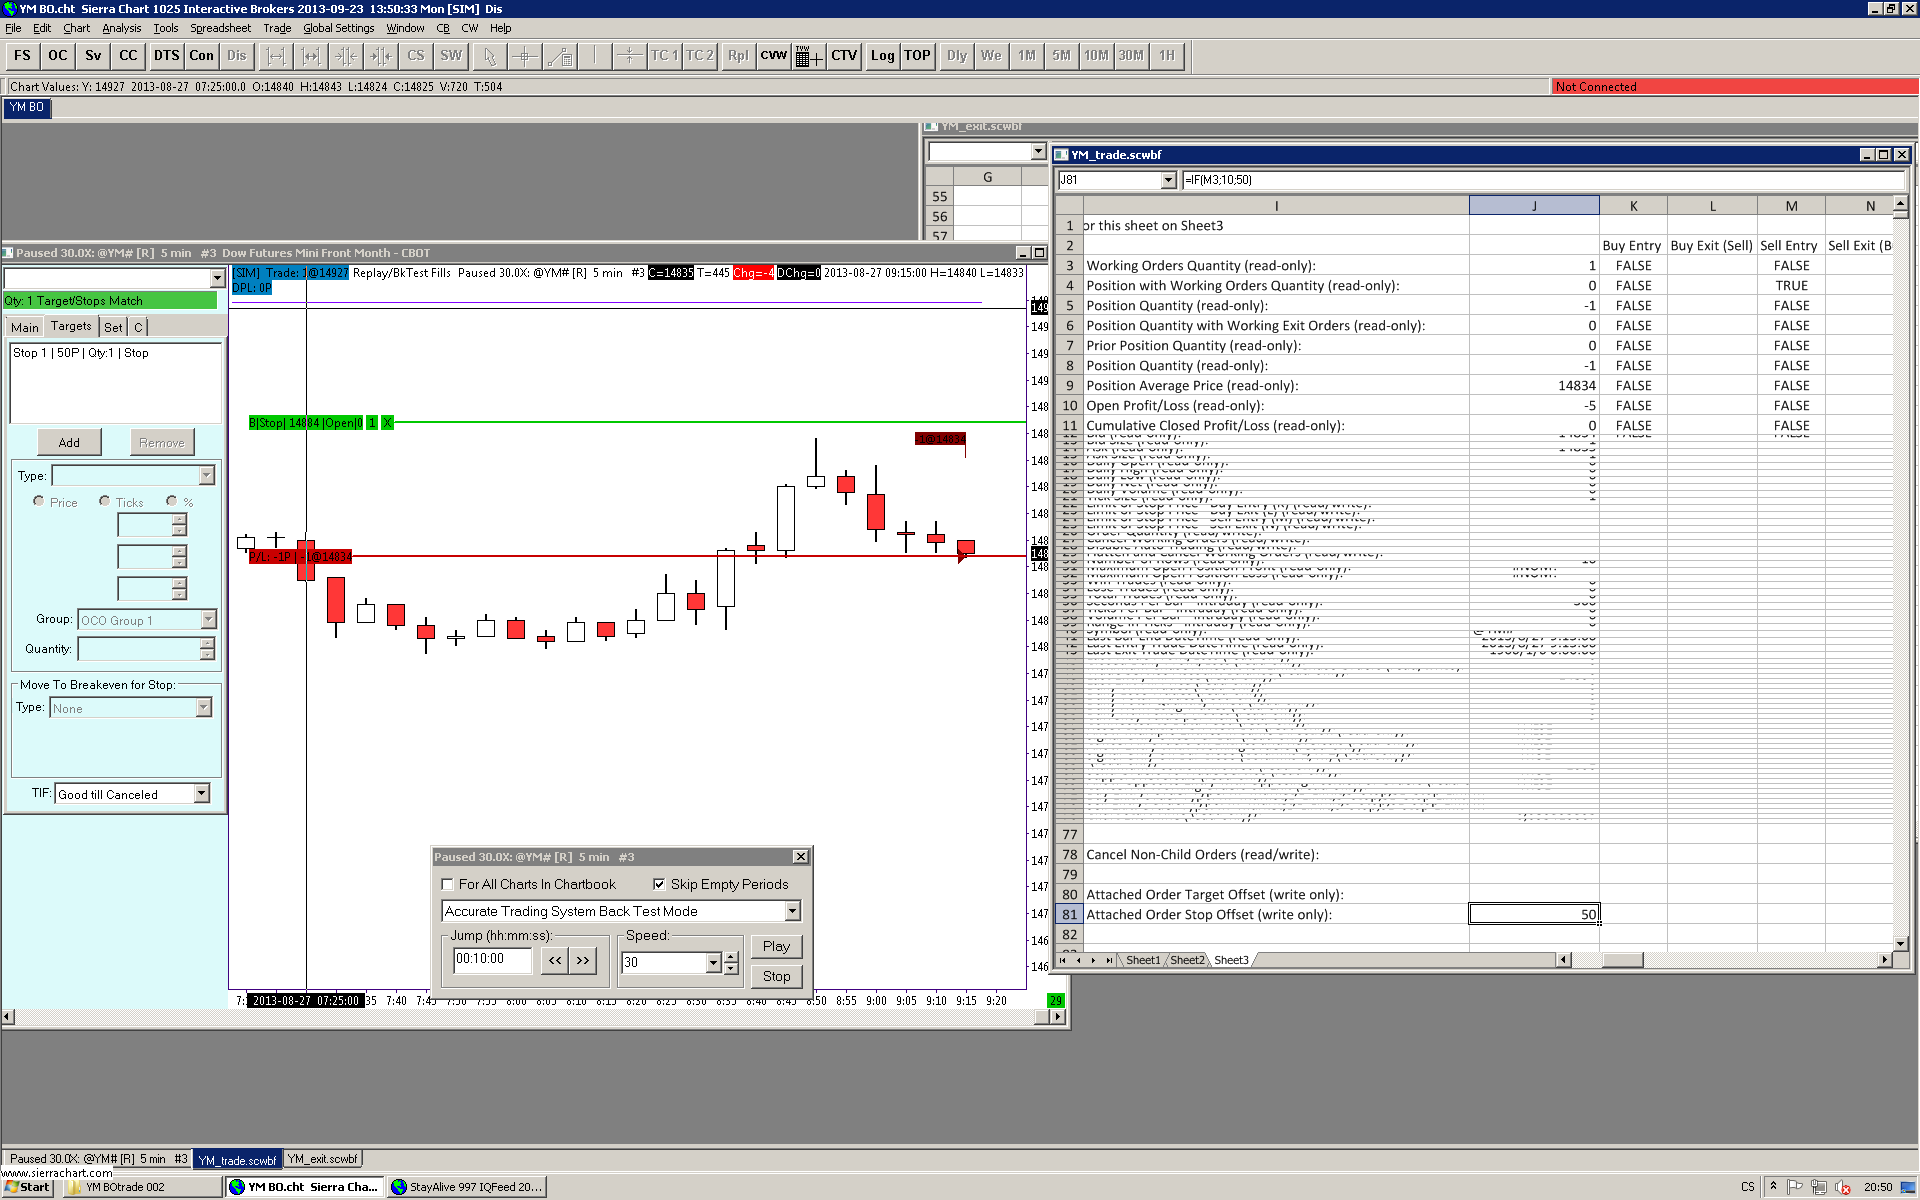Click the FS toolbar button

[22, 56]
